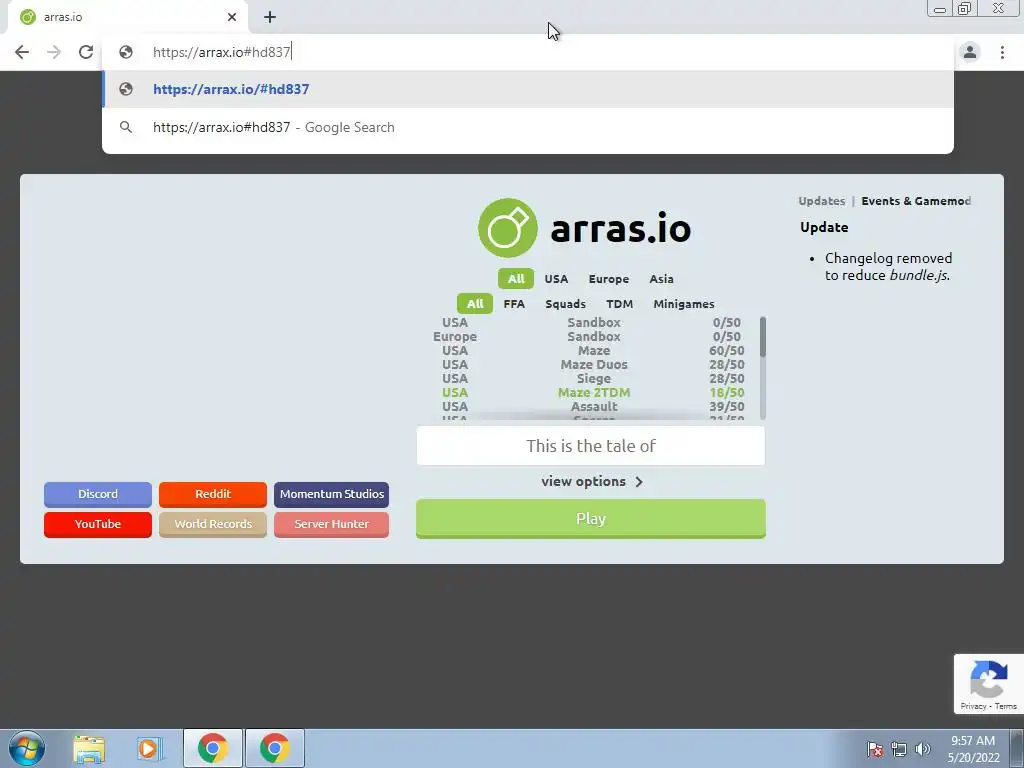1024x768 pixels.
Task: Select the Maze Duos server row
Action: coord(588,364)
